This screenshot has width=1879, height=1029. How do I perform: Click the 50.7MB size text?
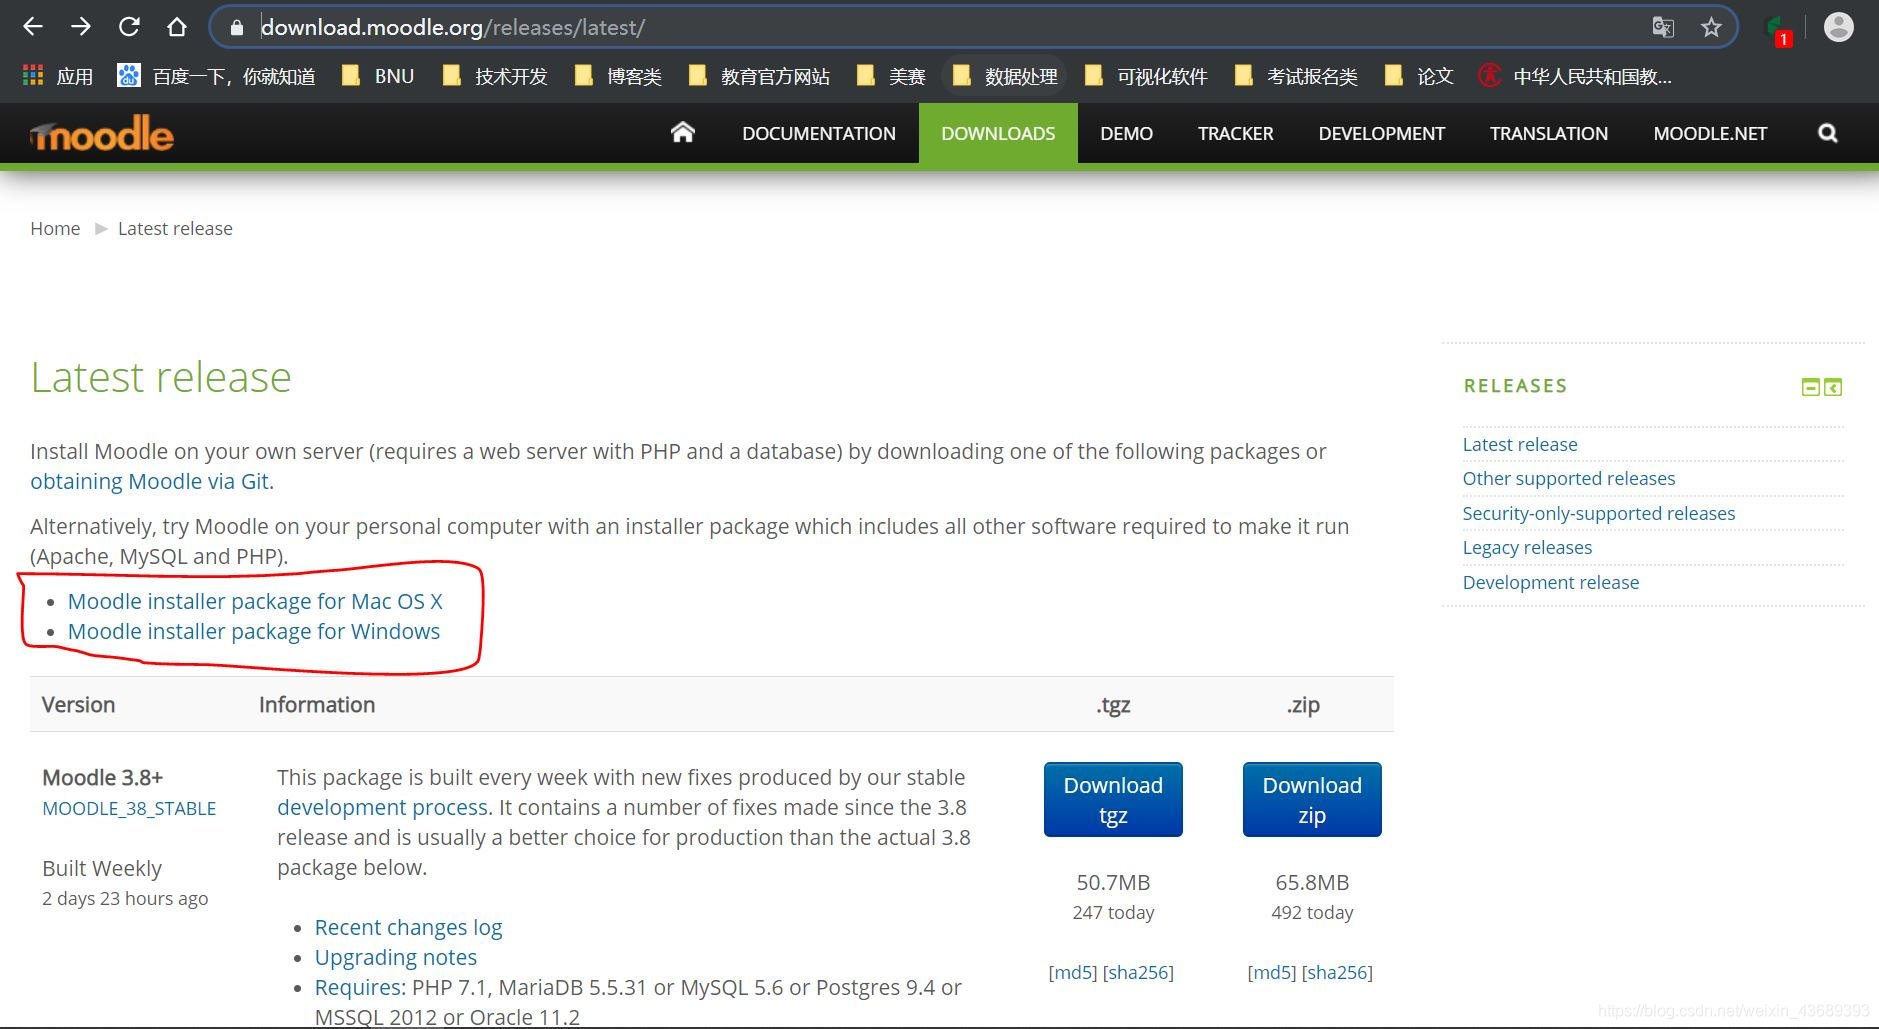tap(1113, 882)
